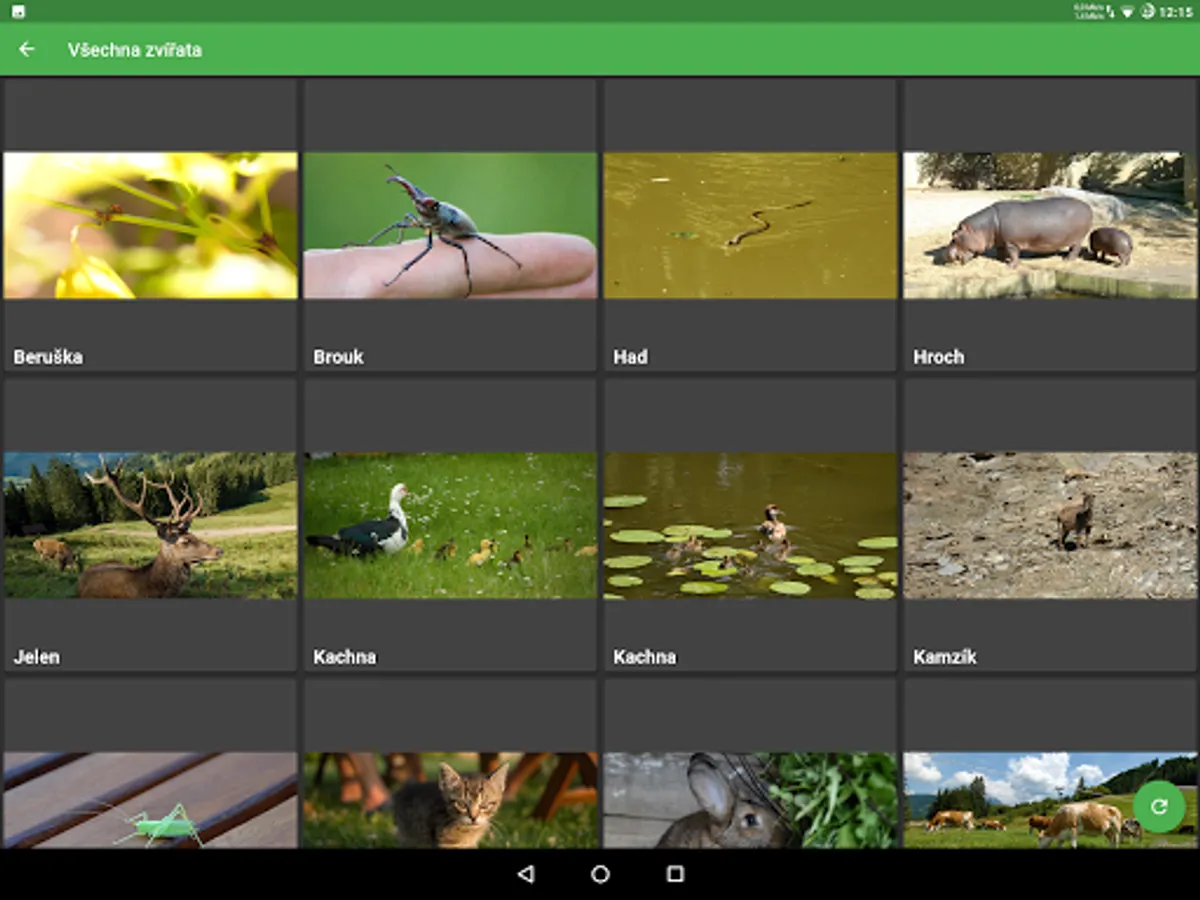Tap the back arrow in the toolbar

(25, 49)
